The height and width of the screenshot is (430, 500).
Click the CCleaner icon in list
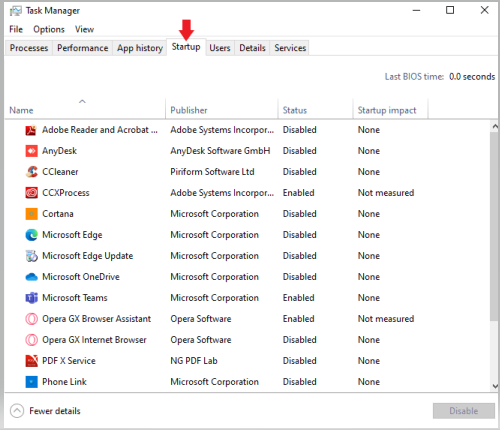[31, 172]
